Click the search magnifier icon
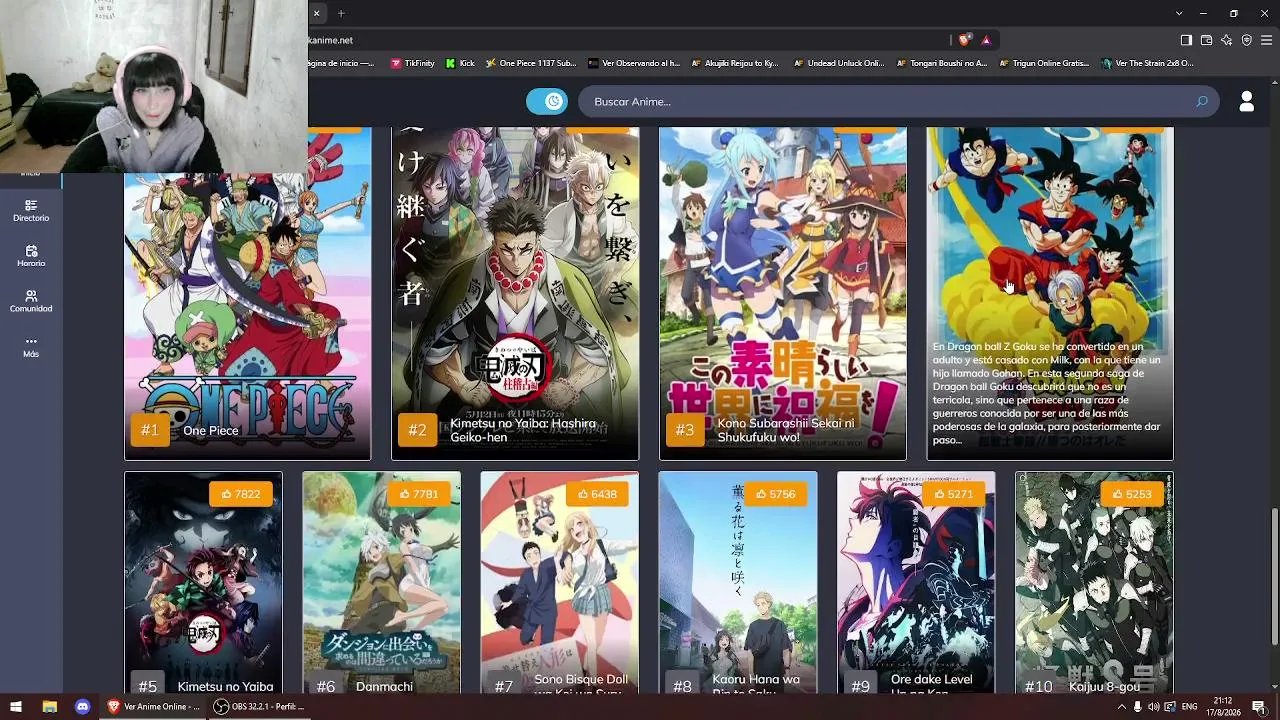 (1202, 101)
